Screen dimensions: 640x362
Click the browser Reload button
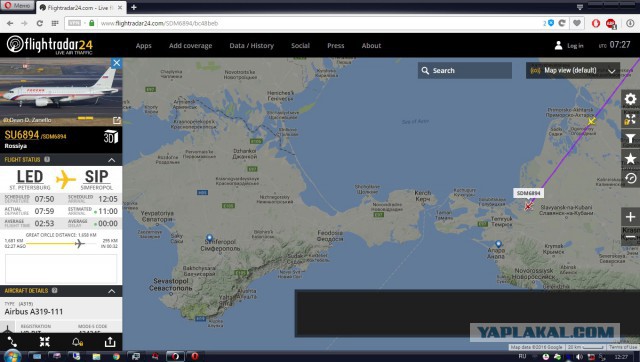40,23
